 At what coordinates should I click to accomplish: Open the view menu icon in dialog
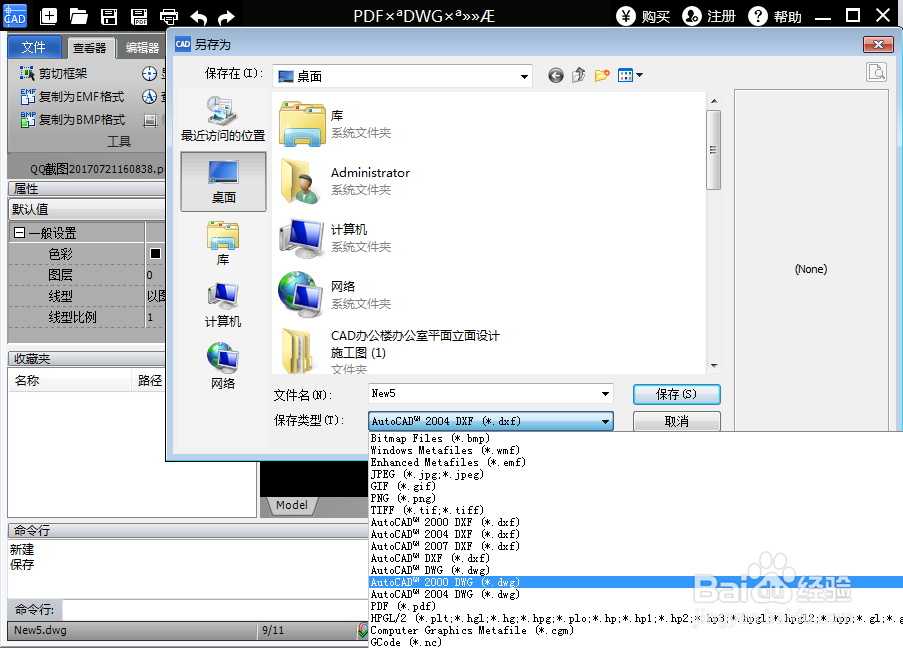coord(630,75)
